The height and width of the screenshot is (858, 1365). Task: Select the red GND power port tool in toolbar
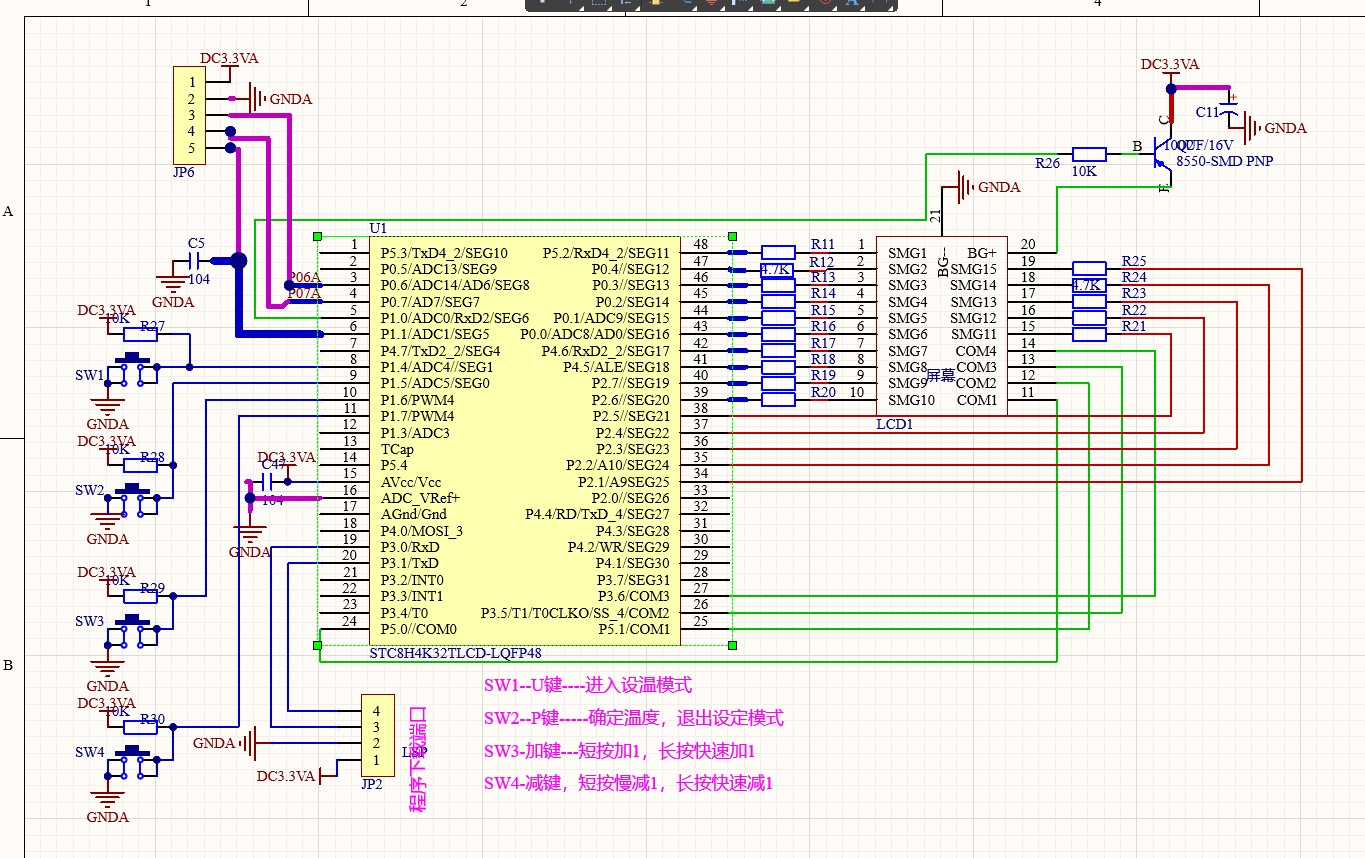click(x=711, y=3)
